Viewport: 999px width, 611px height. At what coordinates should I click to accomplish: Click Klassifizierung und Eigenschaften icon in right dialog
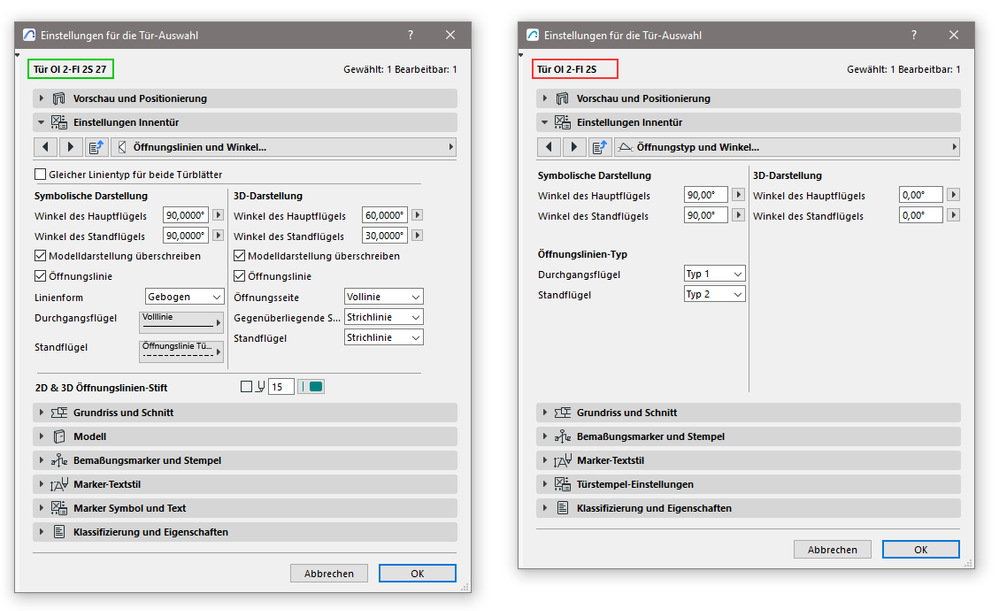(x=563, y=508)
